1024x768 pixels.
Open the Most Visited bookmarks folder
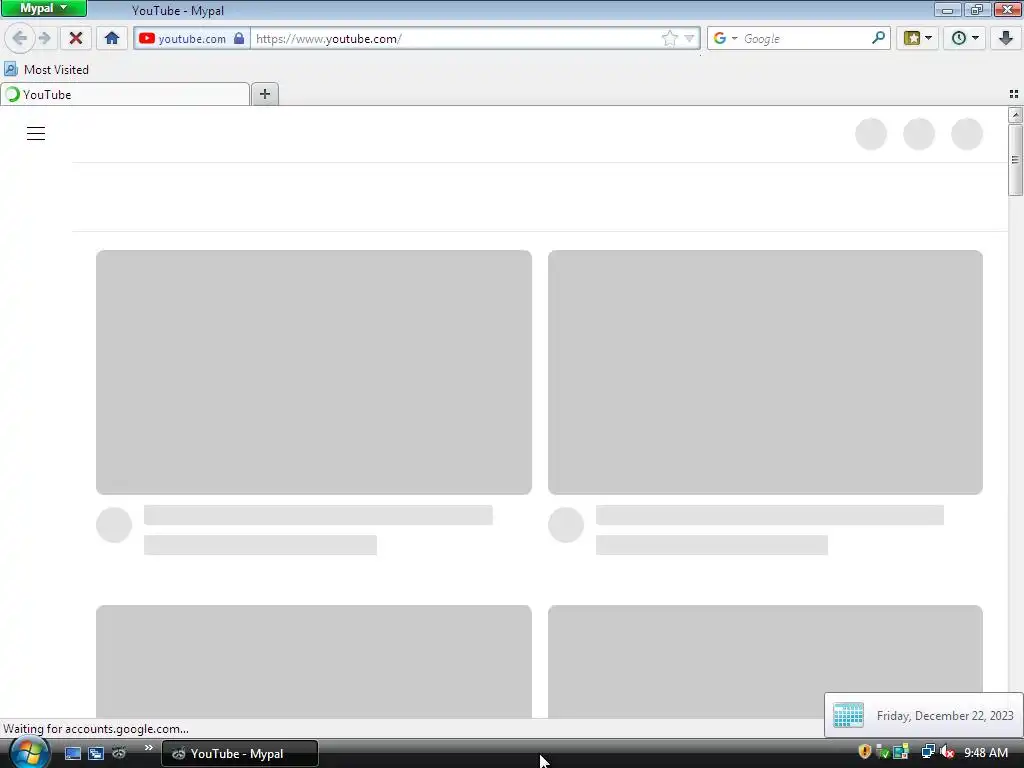[x=46, y=69]
